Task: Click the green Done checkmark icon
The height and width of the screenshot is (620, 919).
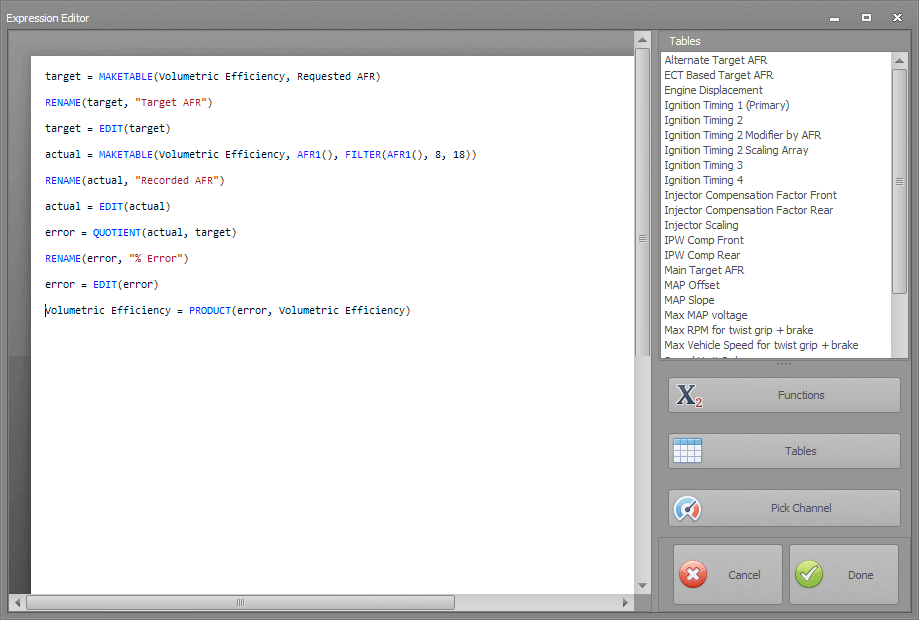Action: coord(809,575)
